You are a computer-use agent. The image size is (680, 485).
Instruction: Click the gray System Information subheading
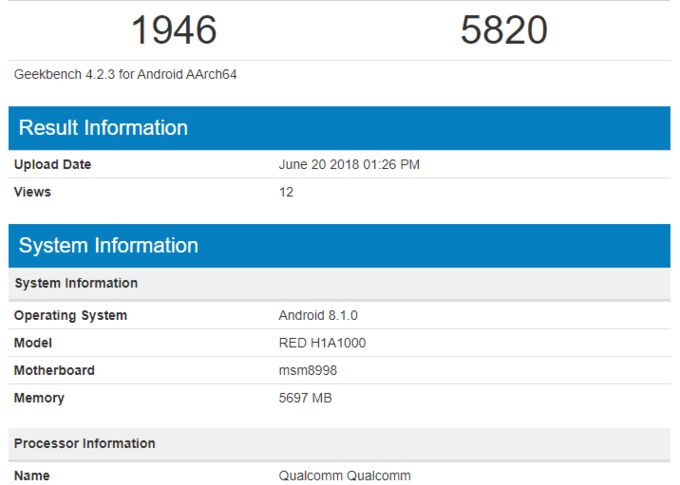point(76,283)
